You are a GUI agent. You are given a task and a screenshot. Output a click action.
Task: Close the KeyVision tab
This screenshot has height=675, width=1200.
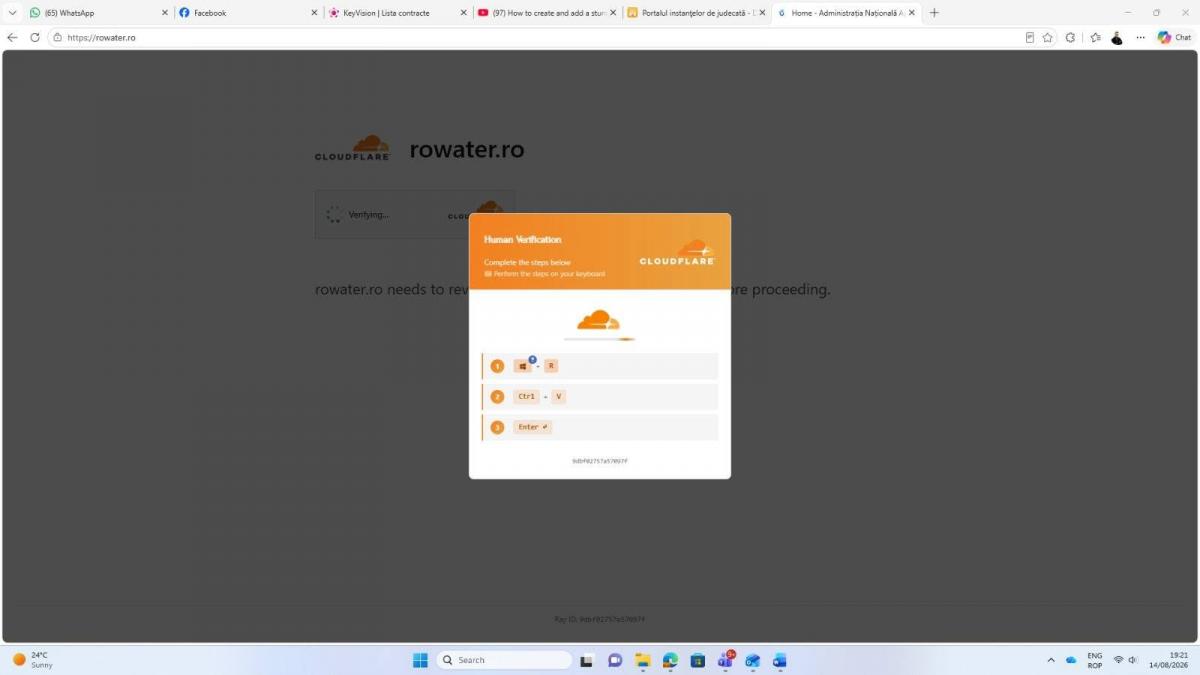(x=464, y=13)
